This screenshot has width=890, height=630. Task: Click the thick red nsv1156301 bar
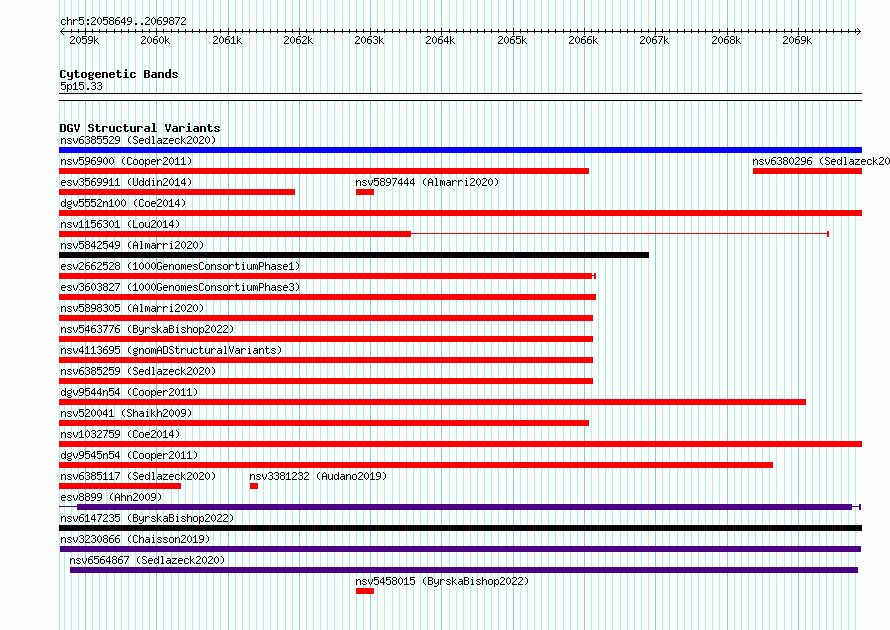coord(235,234)
